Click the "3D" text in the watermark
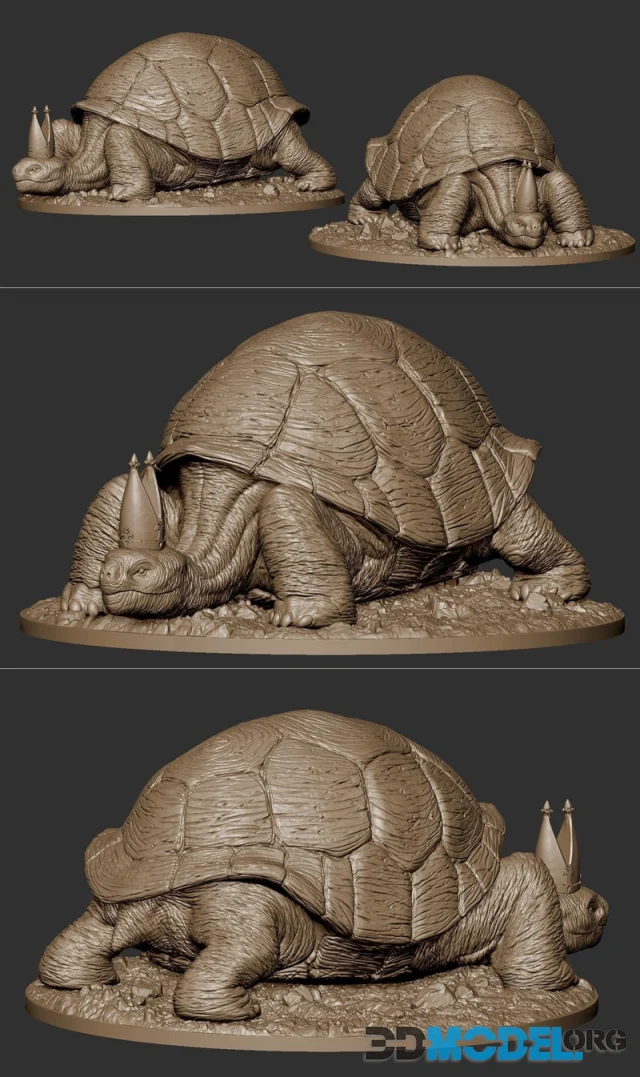The width and height of the screenshot is (640, 1077). tap(396, 1043)
